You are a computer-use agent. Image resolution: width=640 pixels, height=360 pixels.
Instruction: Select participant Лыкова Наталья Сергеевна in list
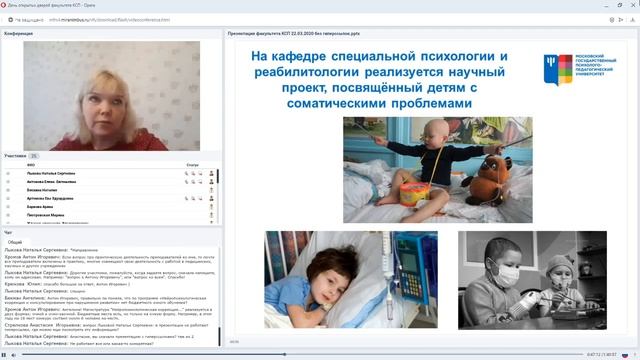coord(51,173)
